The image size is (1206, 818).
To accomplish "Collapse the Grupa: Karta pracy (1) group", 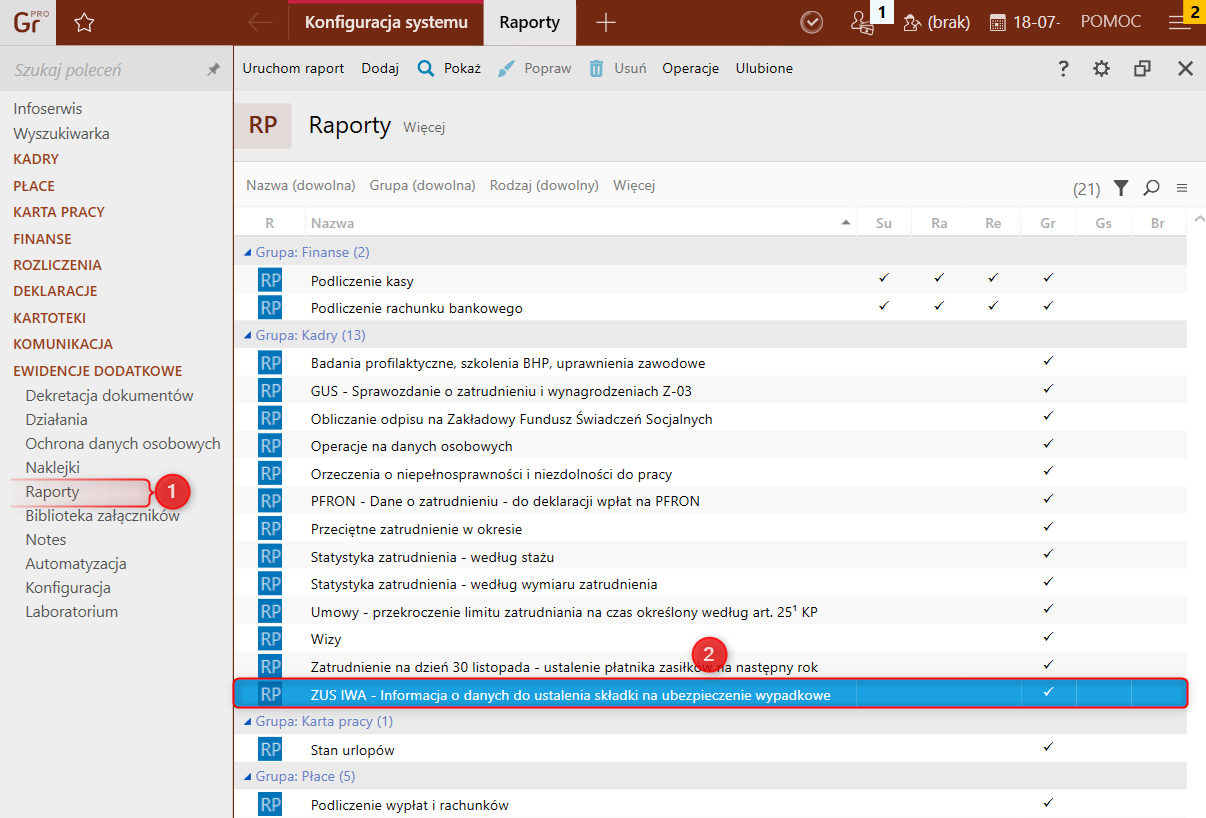I will [248, 722].
